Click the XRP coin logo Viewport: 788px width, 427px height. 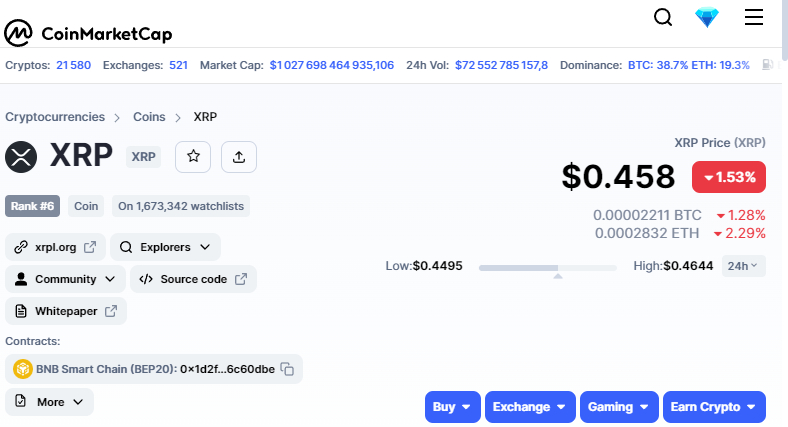click(x=21, y=157)
